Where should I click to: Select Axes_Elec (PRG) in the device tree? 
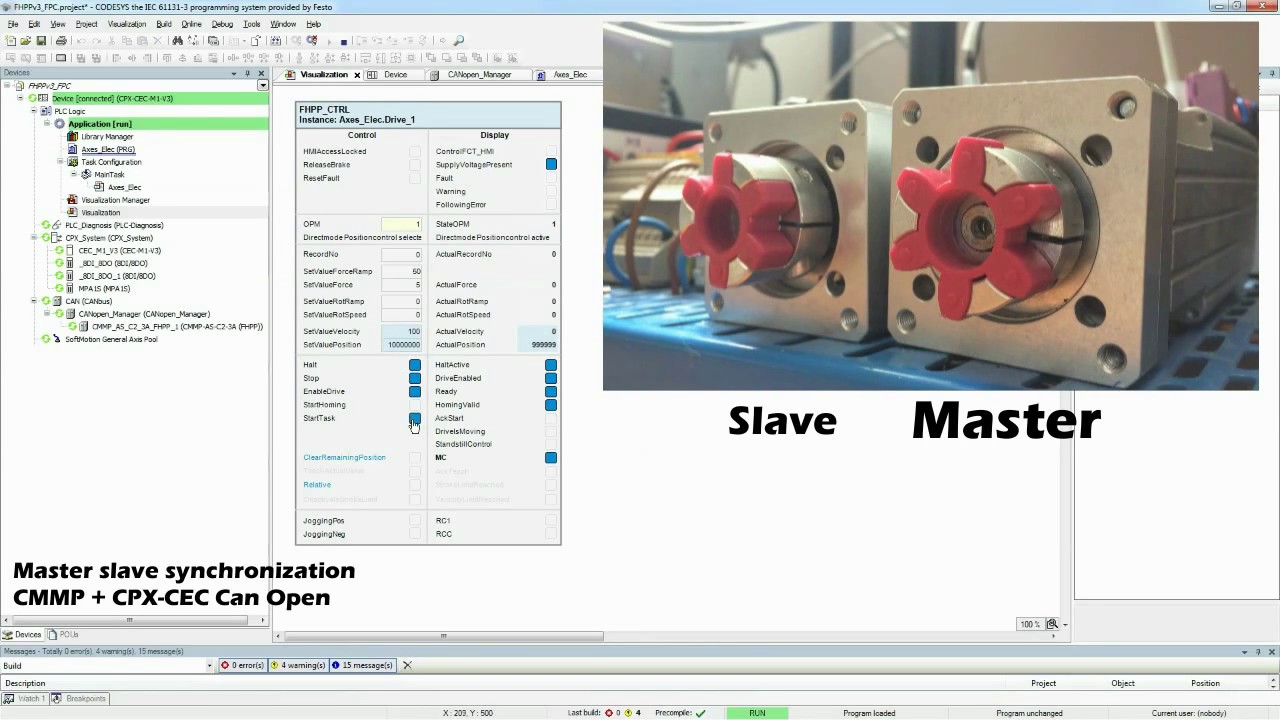click(x=107, y=150)
